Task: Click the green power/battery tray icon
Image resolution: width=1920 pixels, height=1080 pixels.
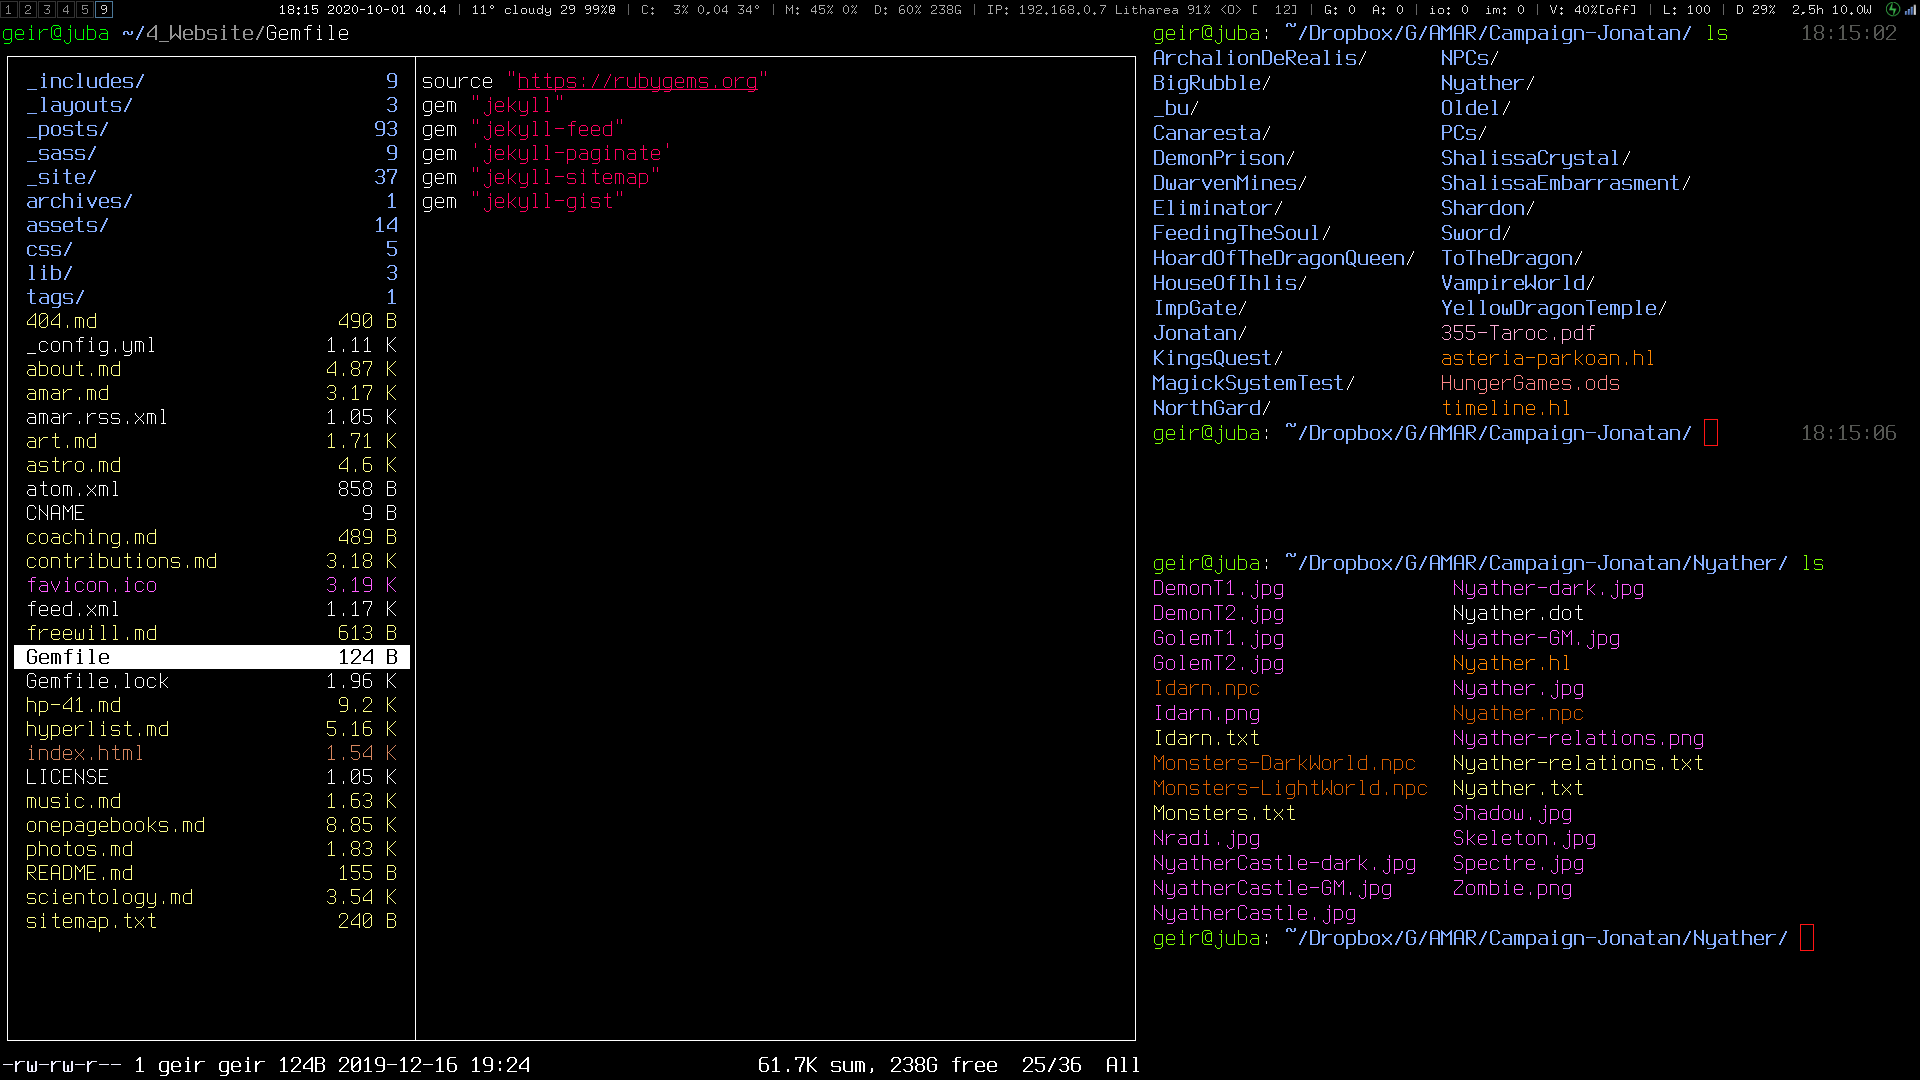Action: point(1892,9)
